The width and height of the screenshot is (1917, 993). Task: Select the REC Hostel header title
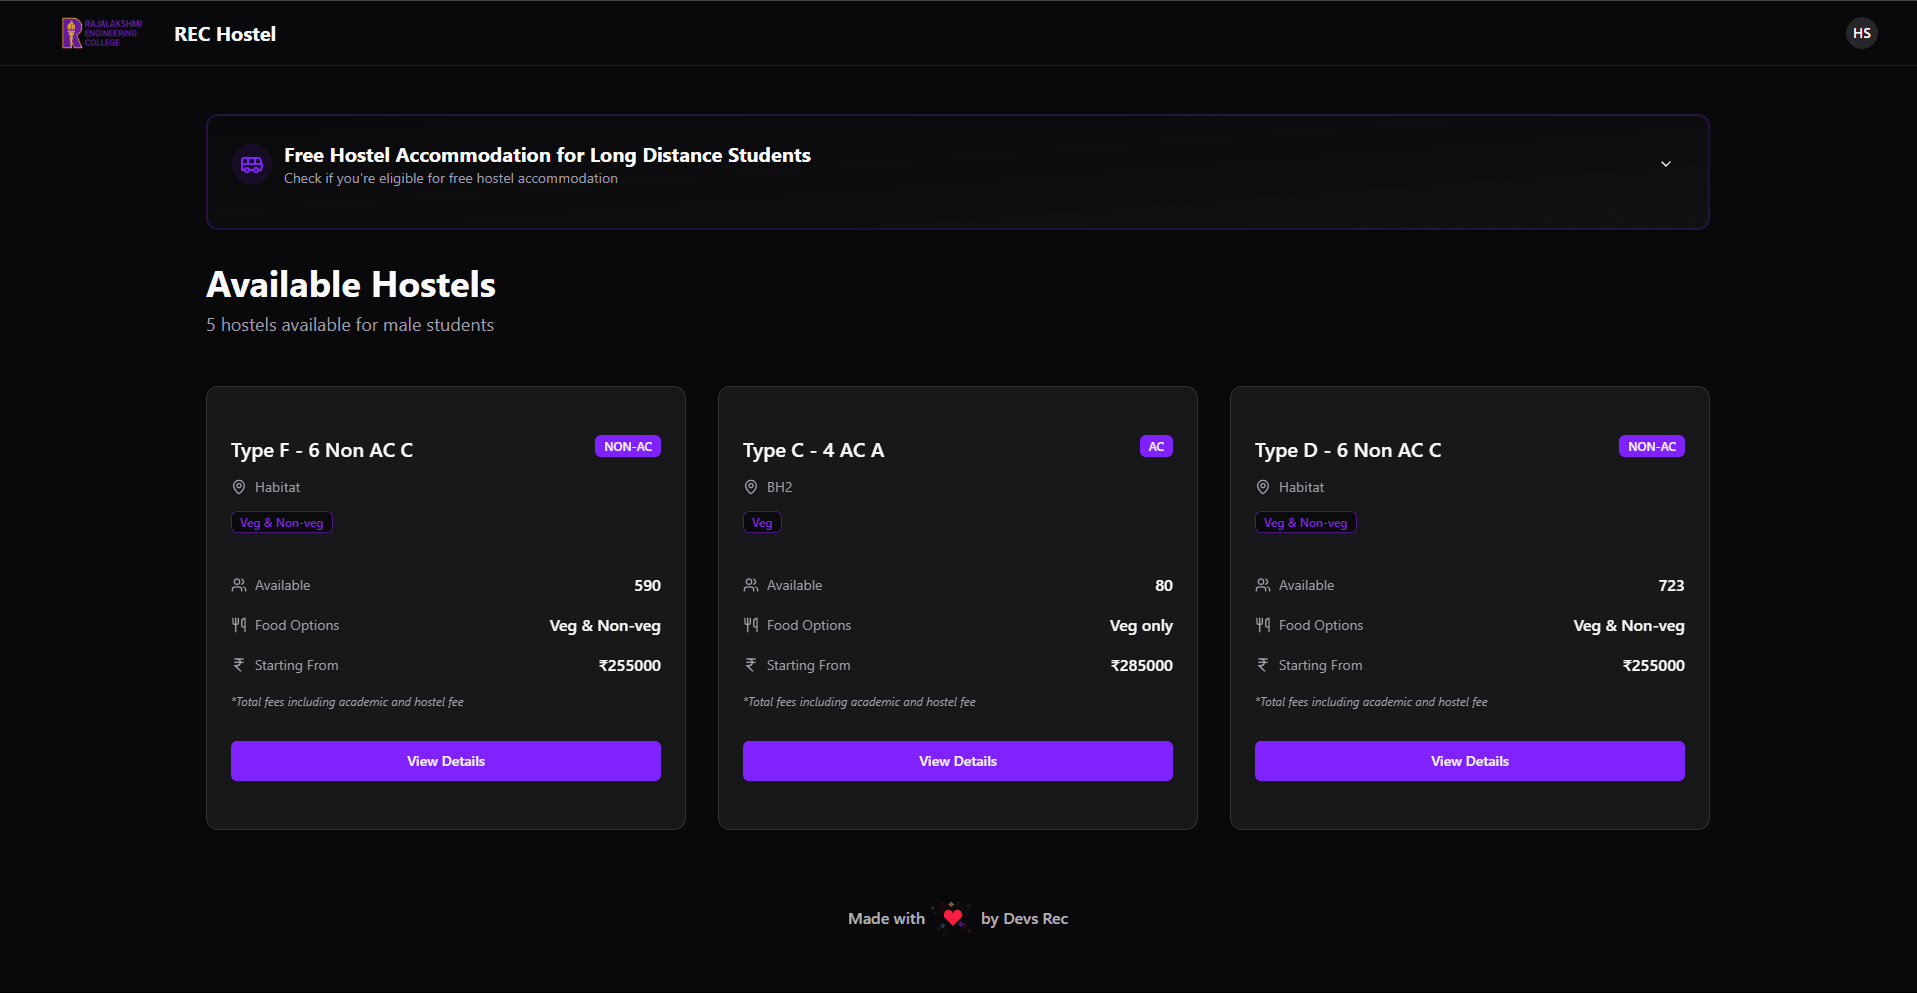pos(224,33)
